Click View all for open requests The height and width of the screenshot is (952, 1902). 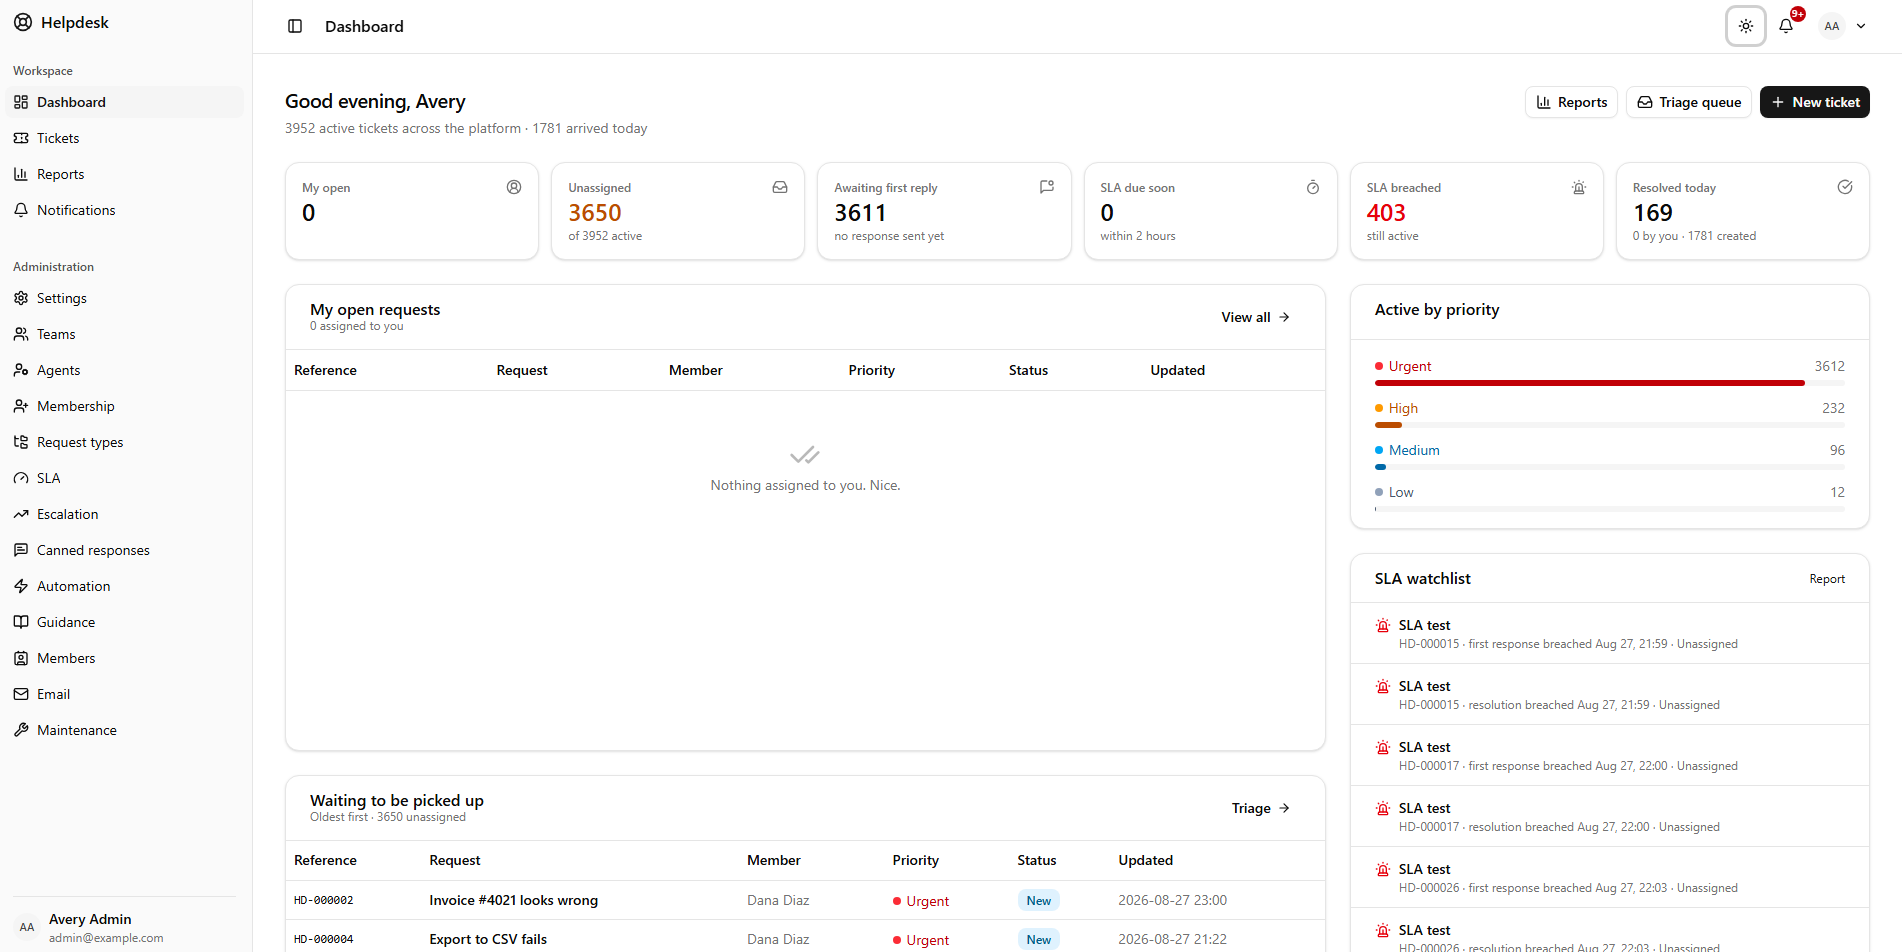coord(1255,317)
